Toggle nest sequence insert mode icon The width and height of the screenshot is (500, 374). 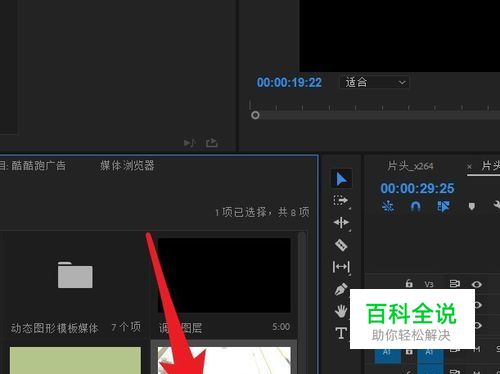[x=388, y=206]
